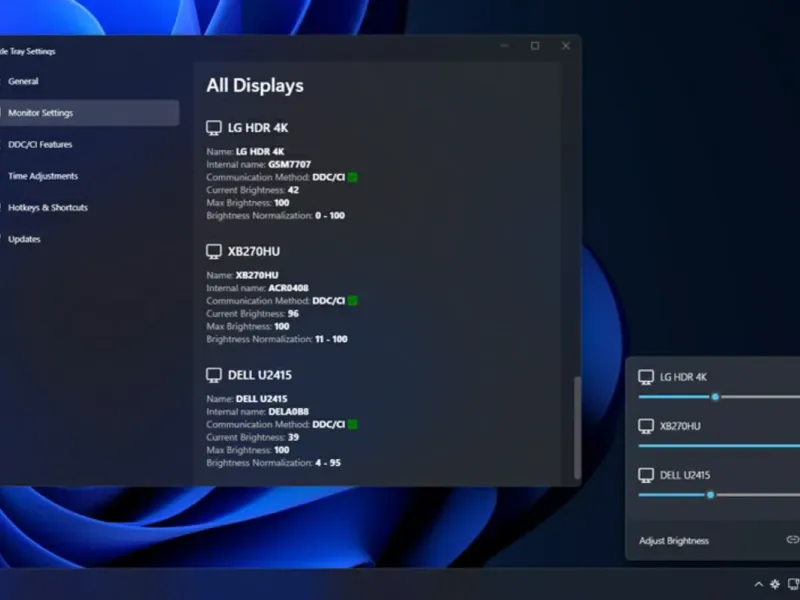Click Brightness Normalization 0 - 100
800x600 pixels.
coord(330,215)
